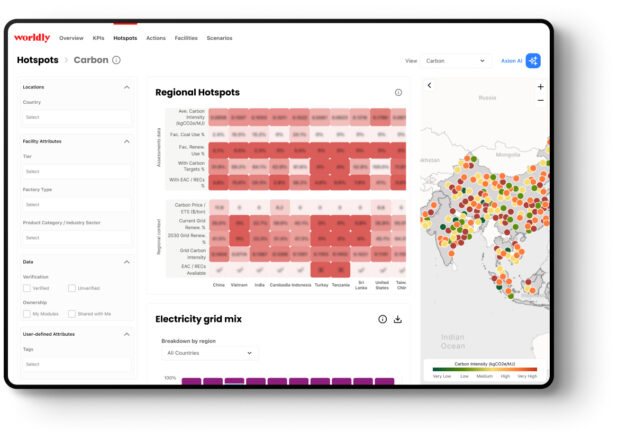
Task: Click the Regional Hotspots info icon
Action: point(398,92)
